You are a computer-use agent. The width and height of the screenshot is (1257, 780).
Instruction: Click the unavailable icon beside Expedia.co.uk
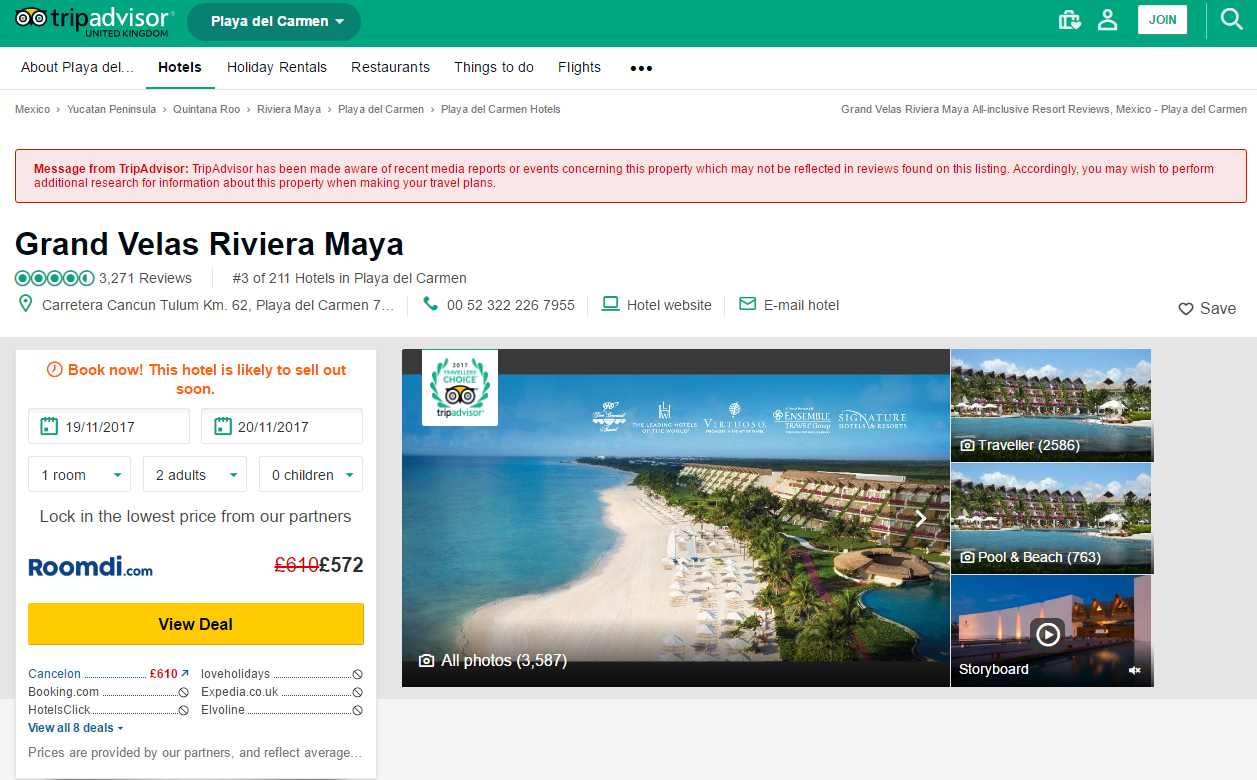click(x=357, y=692)
